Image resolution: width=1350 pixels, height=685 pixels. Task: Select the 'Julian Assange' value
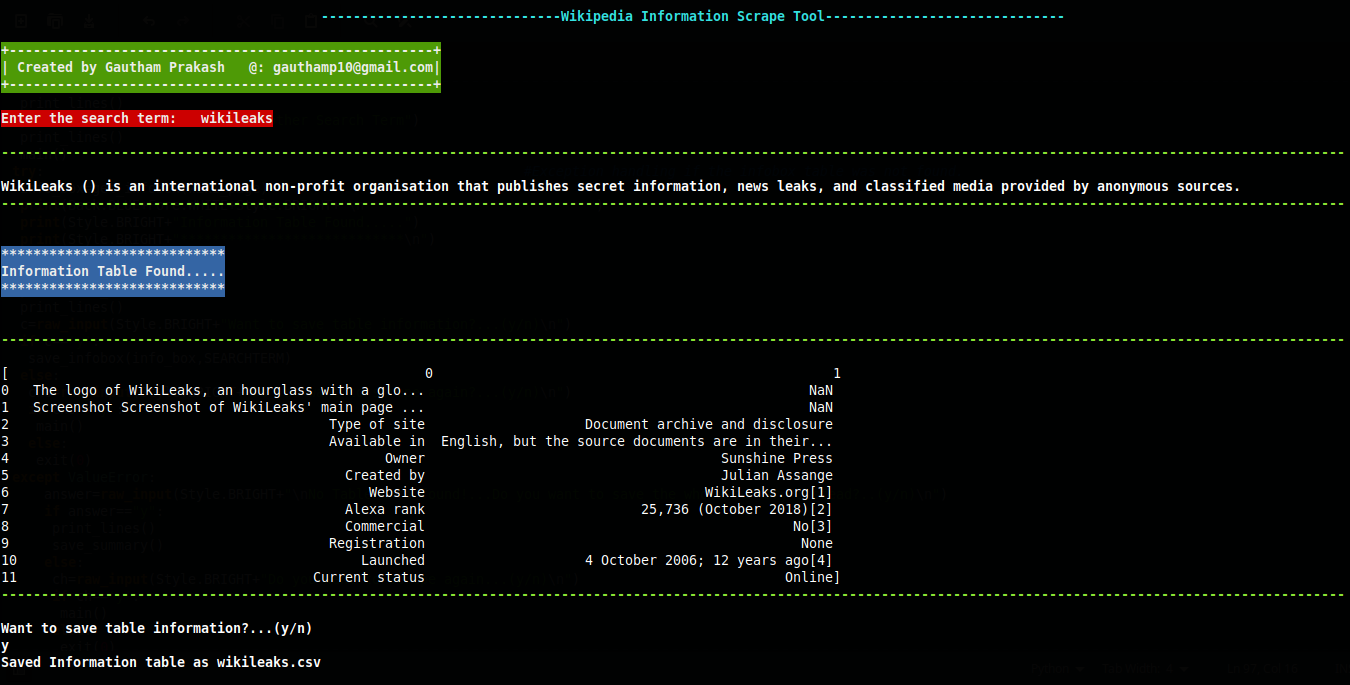(x=777, y=475)
